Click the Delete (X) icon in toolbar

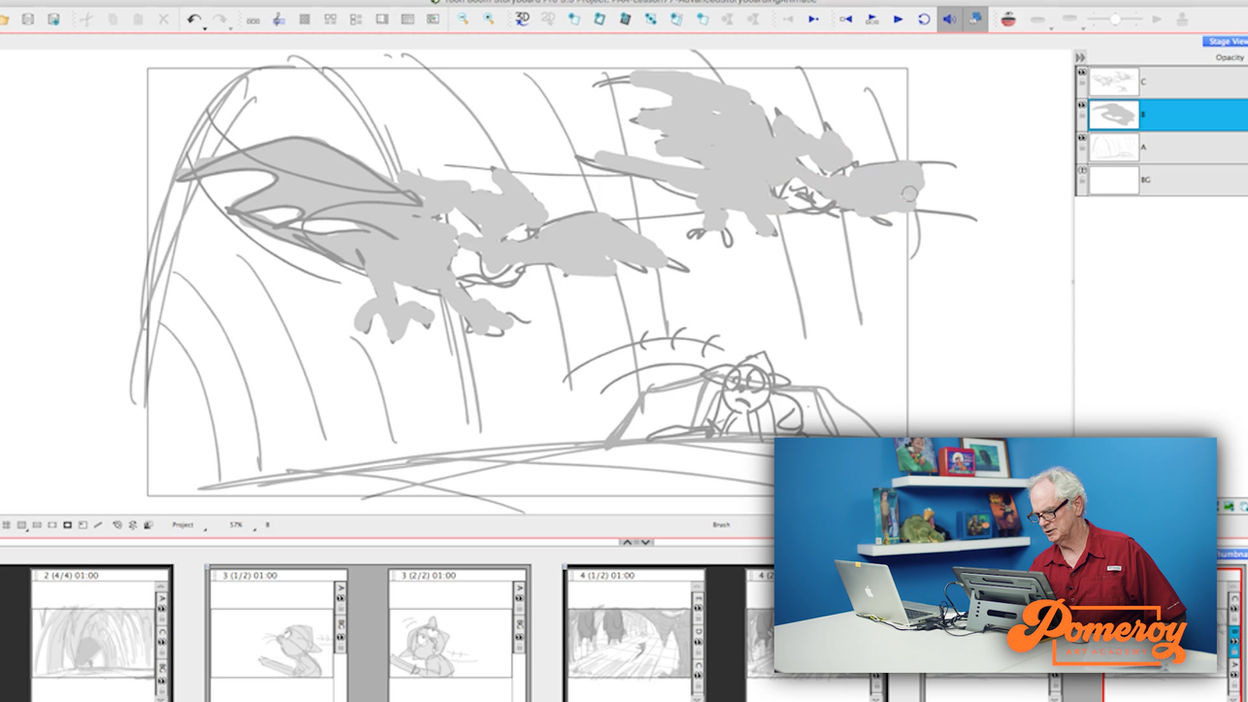(164, 19)
